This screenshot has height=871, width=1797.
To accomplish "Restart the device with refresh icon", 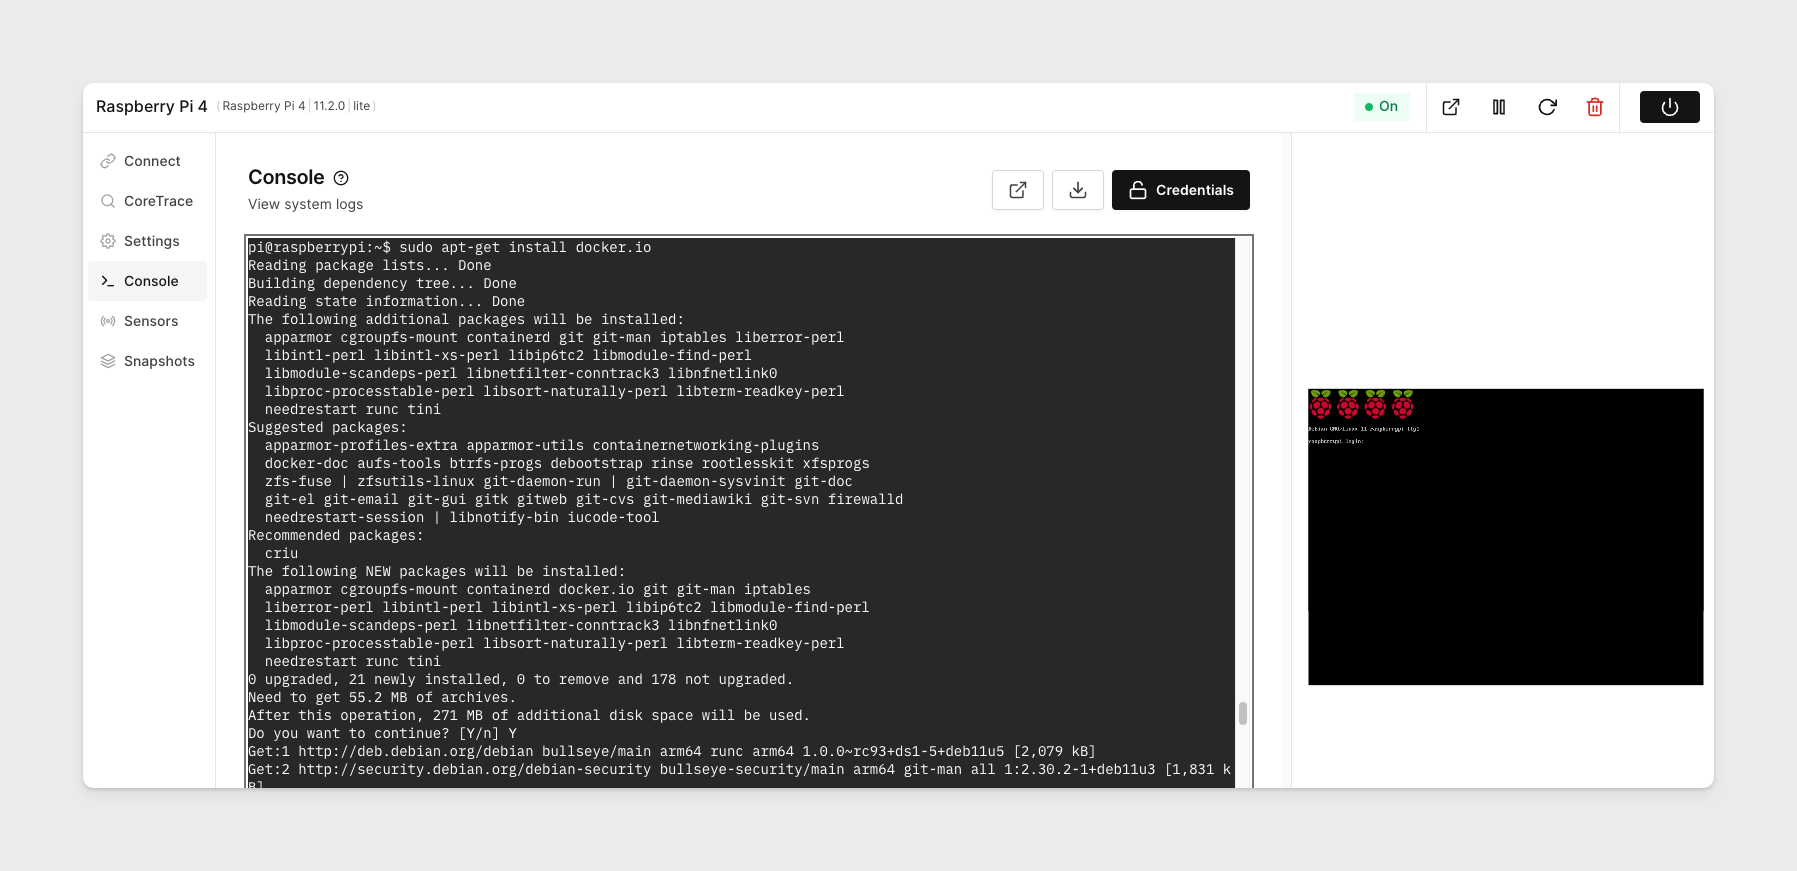I will pyautogui.click(x=1547, y=107).
